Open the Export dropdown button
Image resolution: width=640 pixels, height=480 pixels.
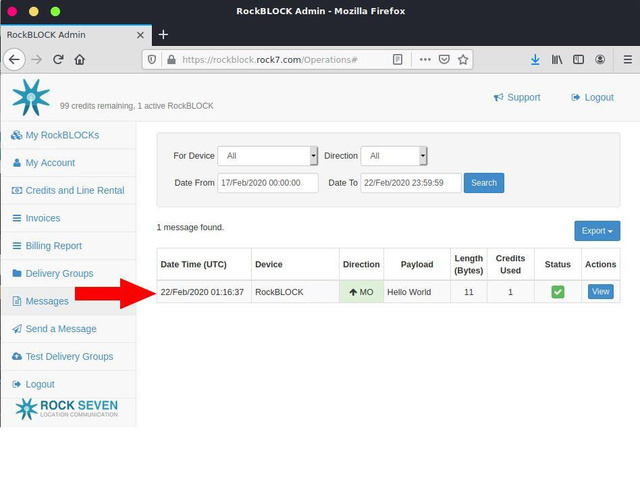[x=597, y=231]
